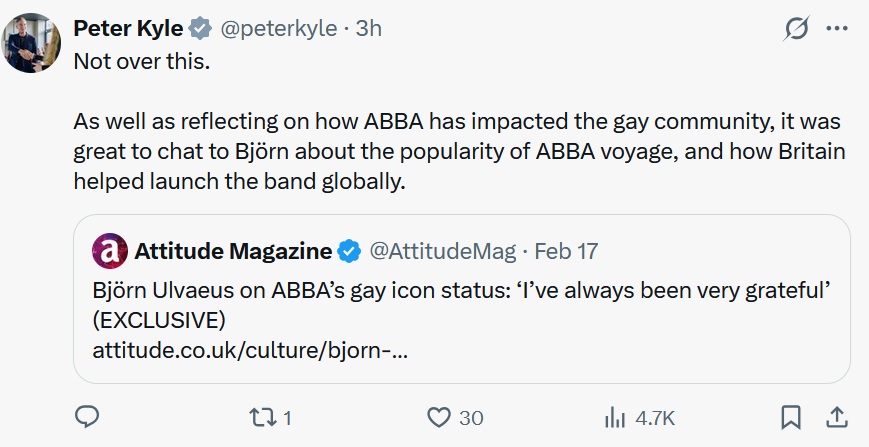The width and height of the screenshot is (869, 447).
Task: Click Attitude Magazine's logo avatar
Action: coord(109,250)
